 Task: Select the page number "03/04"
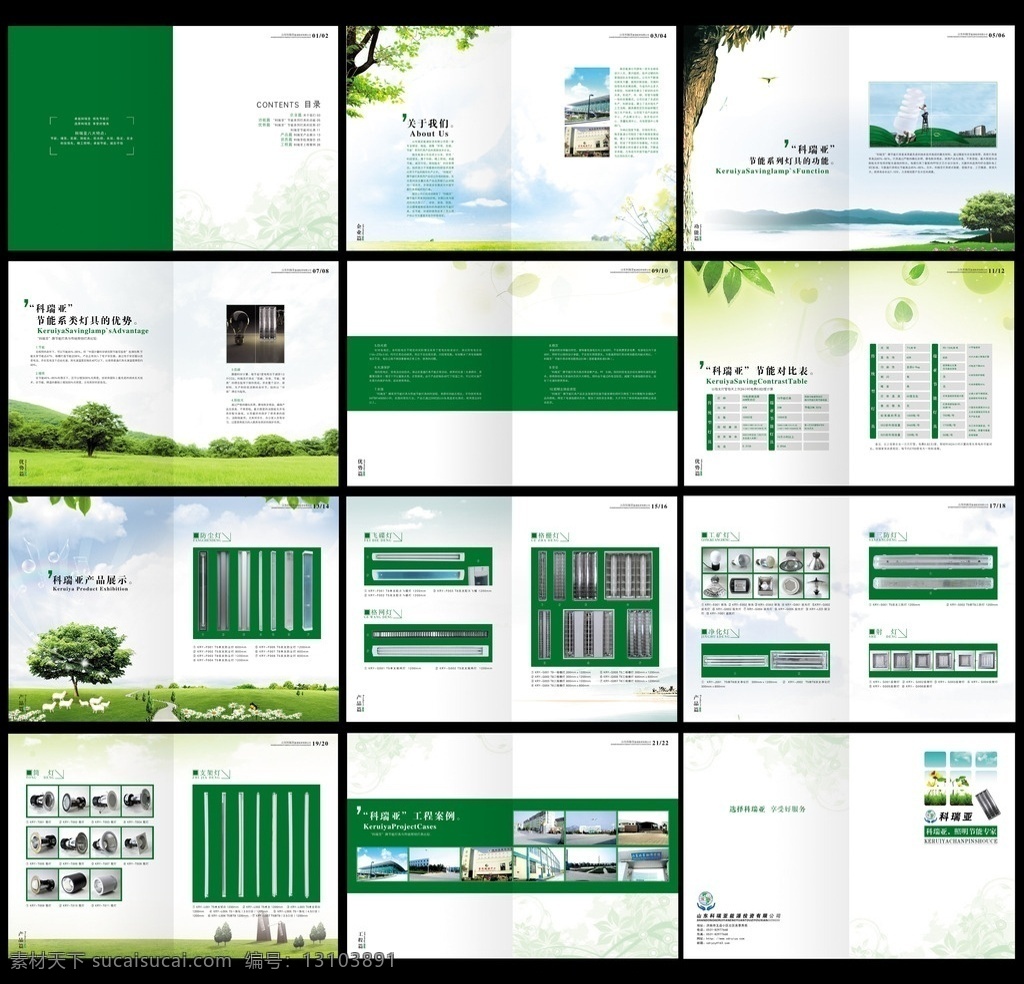pos(659,36)
